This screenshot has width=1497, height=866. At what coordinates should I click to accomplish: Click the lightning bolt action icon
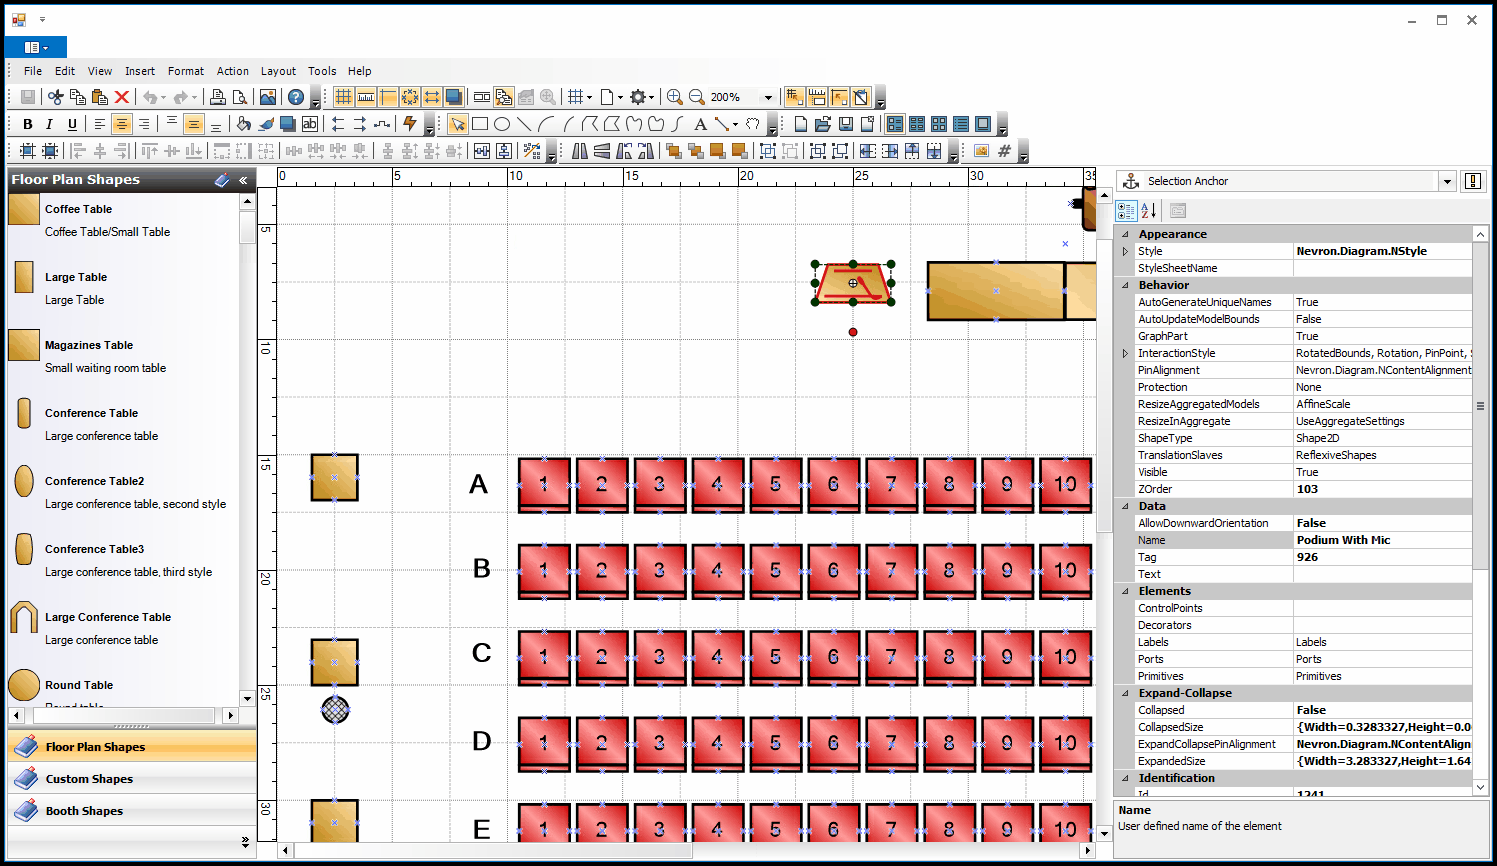[x=410, y=124]
